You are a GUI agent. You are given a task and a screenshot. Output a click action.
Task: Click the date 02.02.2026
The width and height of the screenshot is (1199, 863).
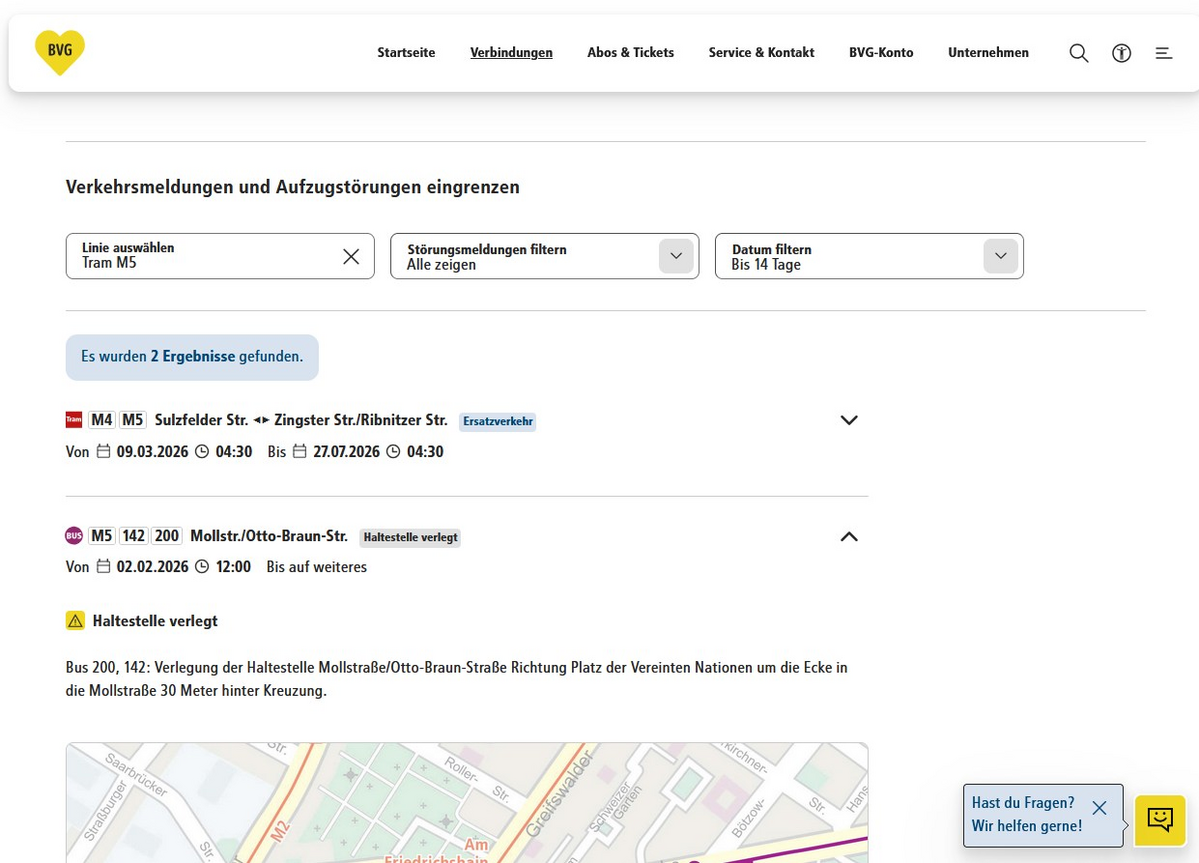152,566
